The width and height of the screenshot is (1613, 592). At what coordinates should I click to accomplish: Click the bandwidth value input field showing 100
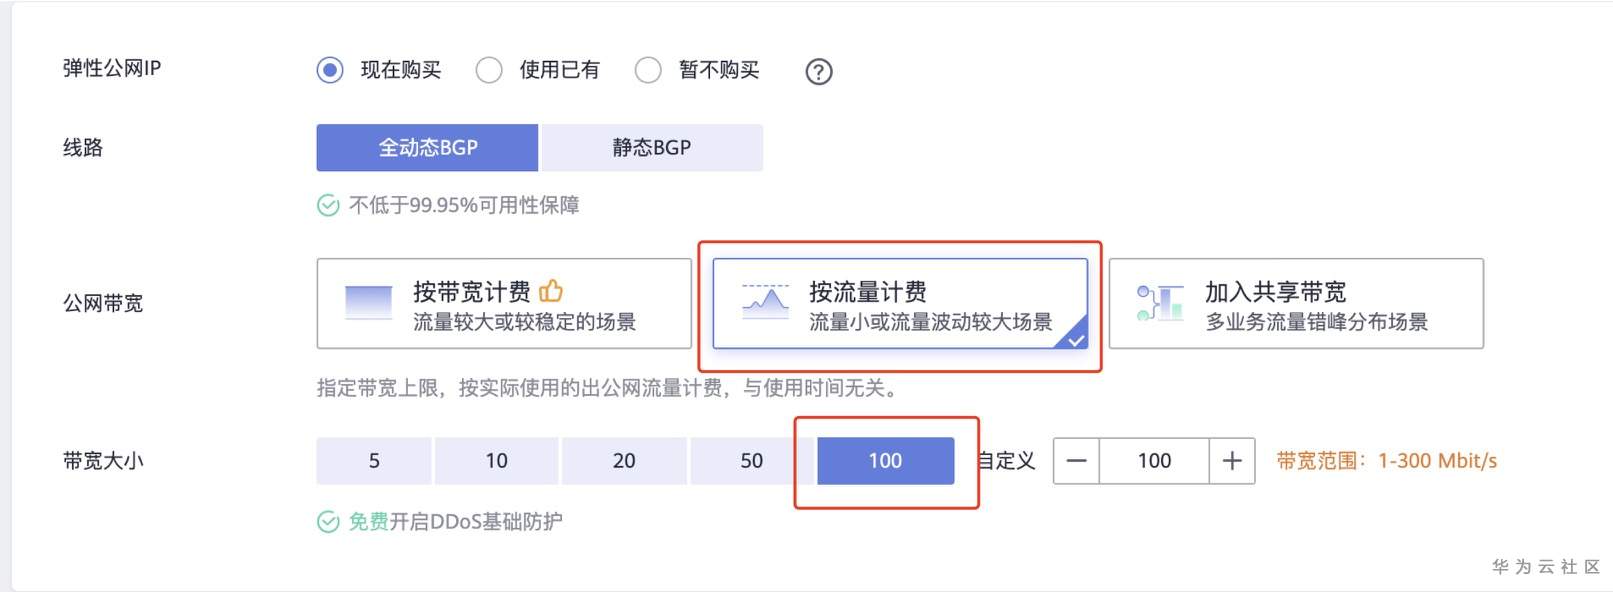tap(1155, 461)
